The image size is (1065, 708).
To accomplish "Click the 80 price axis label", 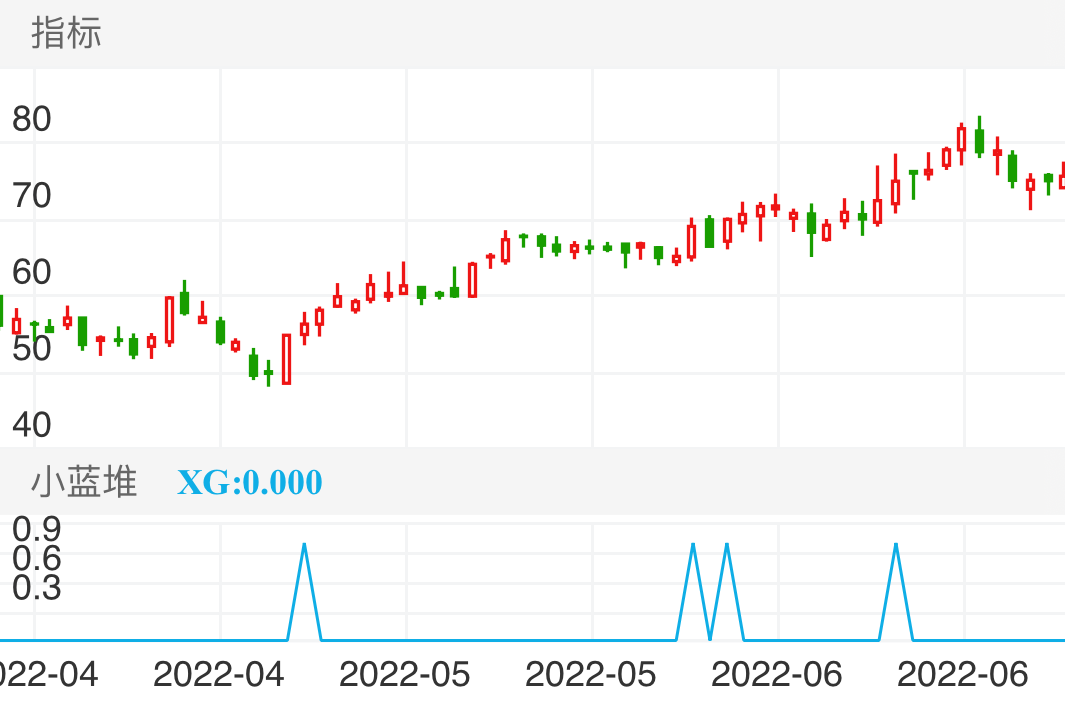I will click(32, 120).
